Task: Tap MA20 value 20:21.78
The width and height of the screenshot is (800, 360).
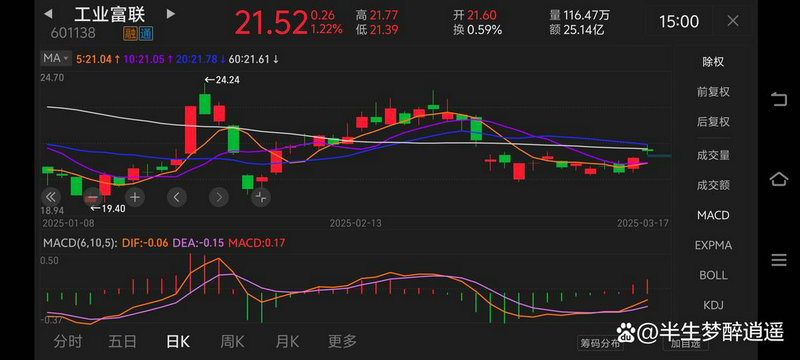Action: pyautogui.click(x=201, y=59)
